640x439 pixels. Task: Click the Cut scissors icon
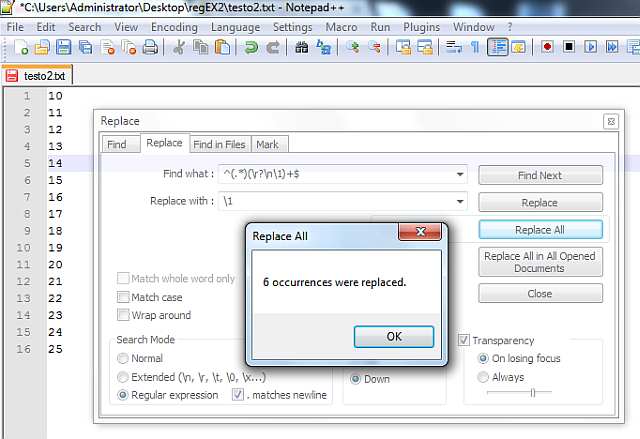pyautogui.click(x=178, y=47)
